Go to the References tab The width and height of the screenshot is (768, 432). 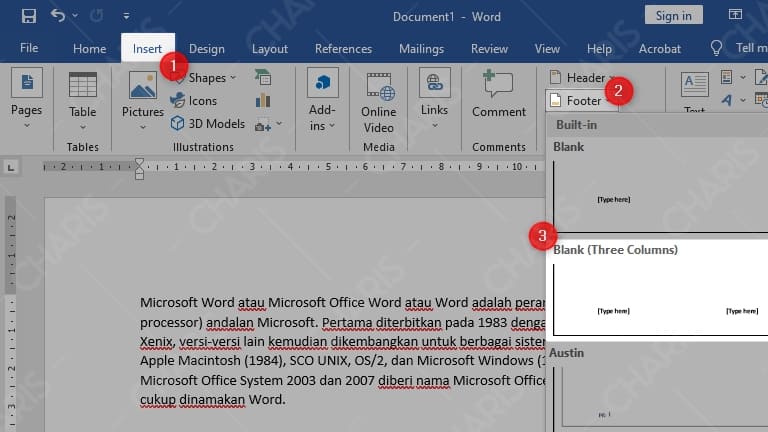click(x=343, y=48)
